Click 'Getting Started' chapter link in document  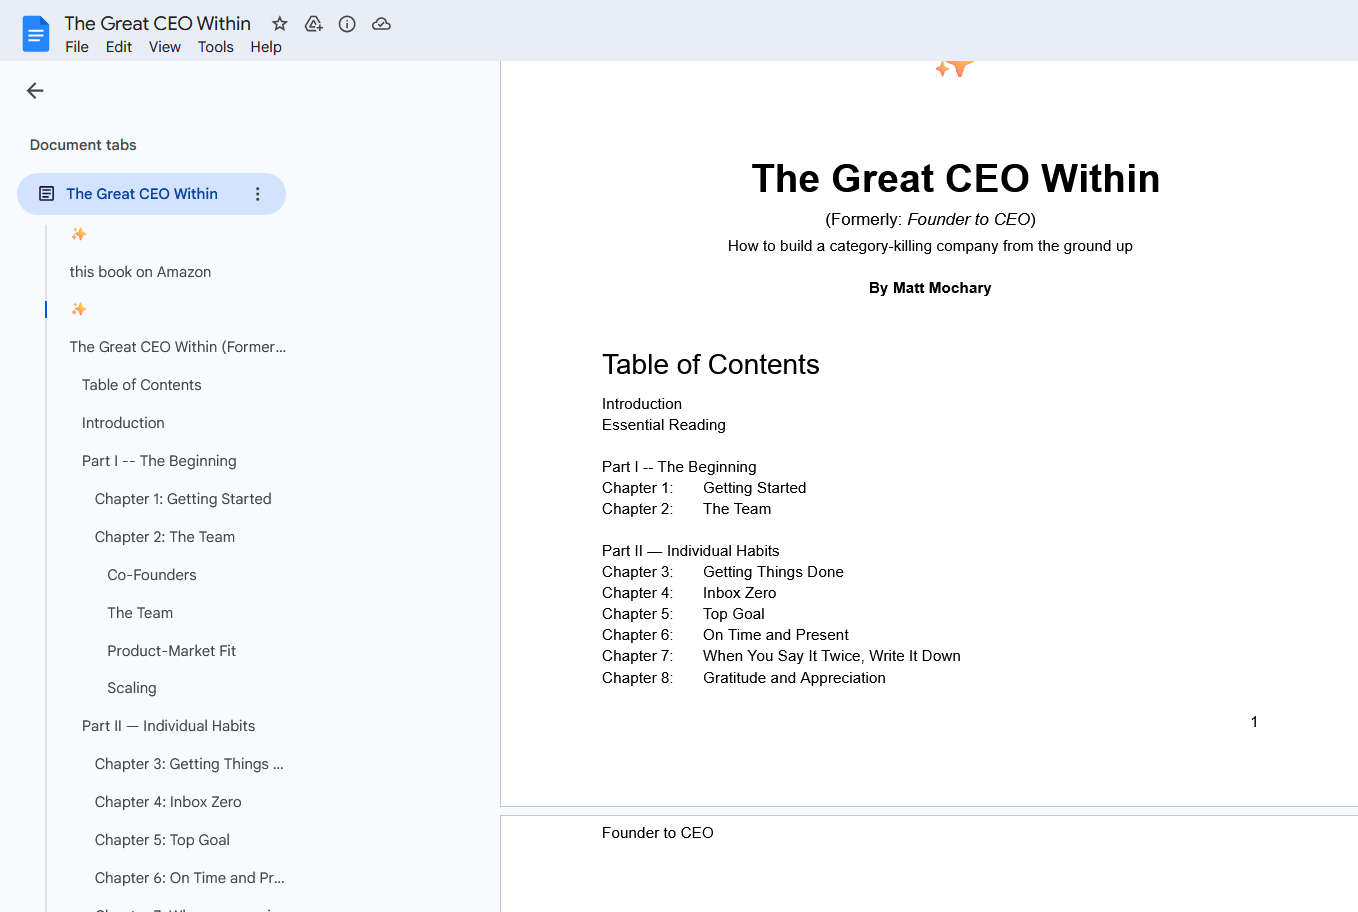(x=754, y=488)
